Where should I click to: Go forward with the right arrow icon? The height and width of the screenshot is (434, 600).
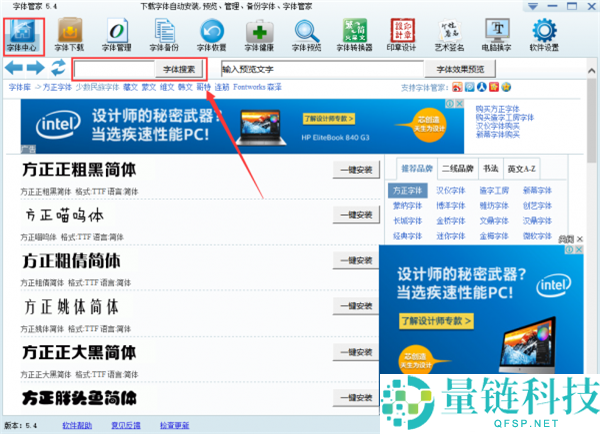36,68
